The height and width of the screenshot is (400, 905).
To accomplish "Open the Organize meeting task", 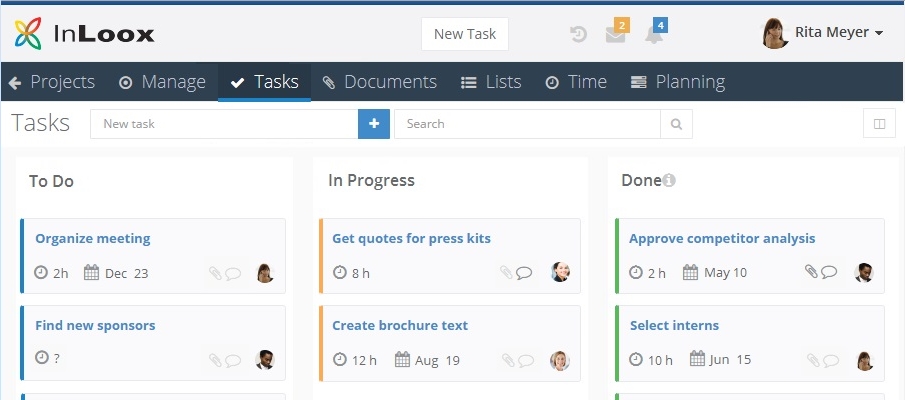I will pyautogui.click(x=93, y=238).
